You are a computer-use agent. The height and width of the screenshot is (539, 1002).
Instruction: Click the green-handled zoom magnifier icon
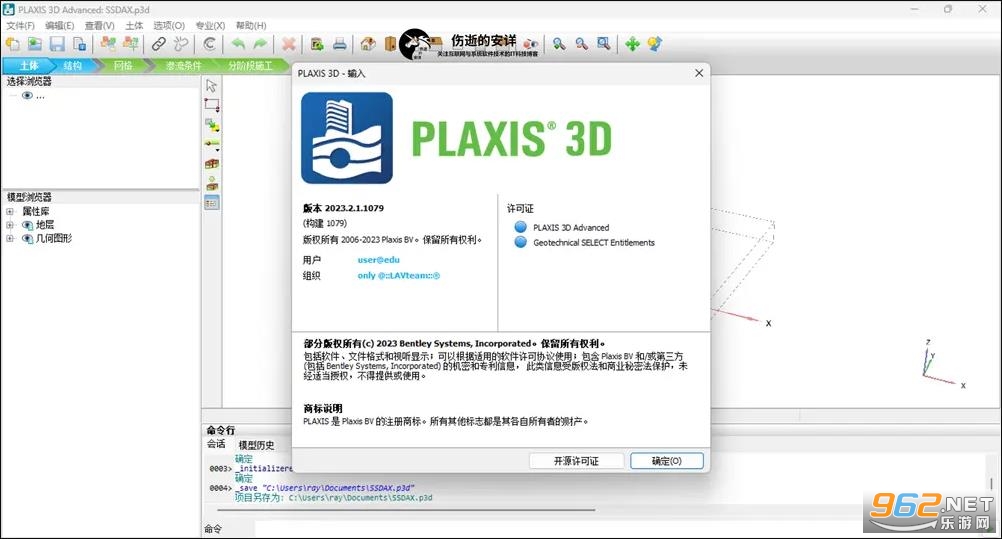click(x=559, y=44)
